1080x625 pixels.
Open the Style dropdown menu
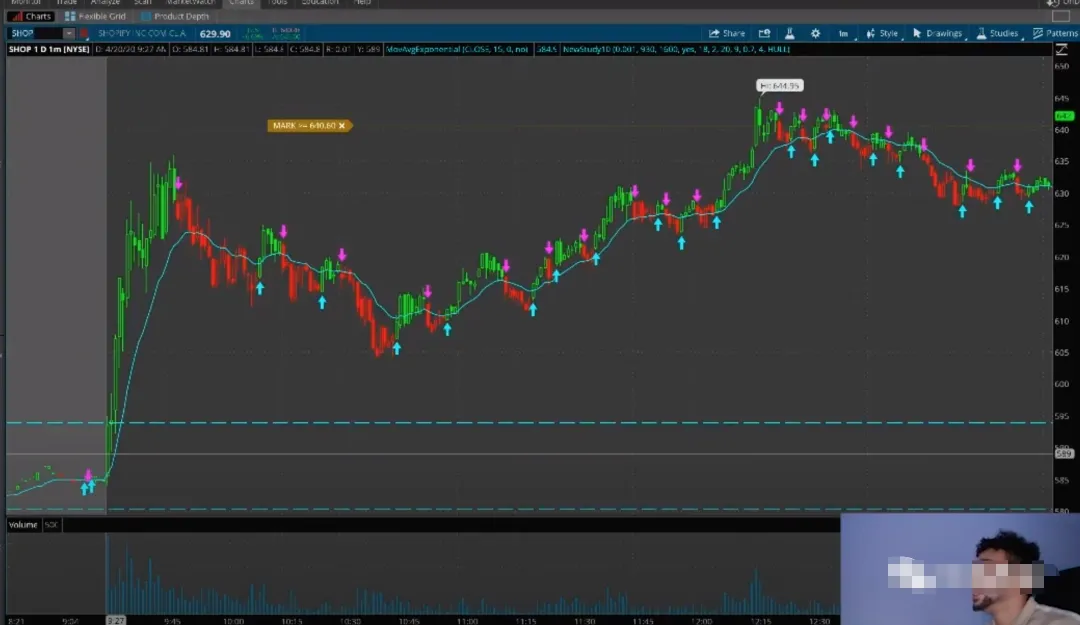(x=882, y=33)
